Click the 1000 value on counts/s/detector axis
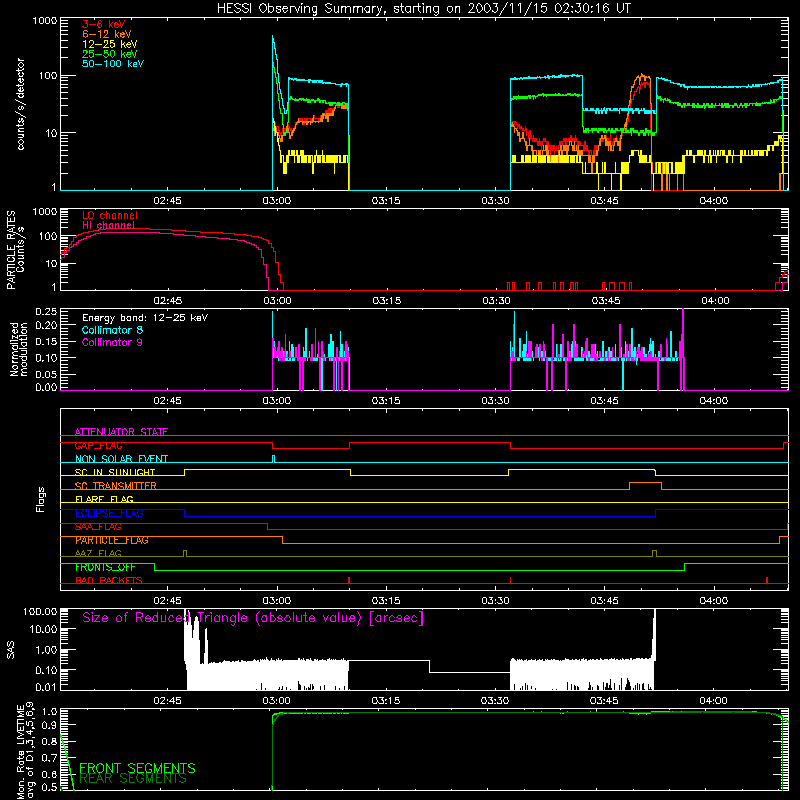The image size is (800, 800). coord(45,21)
